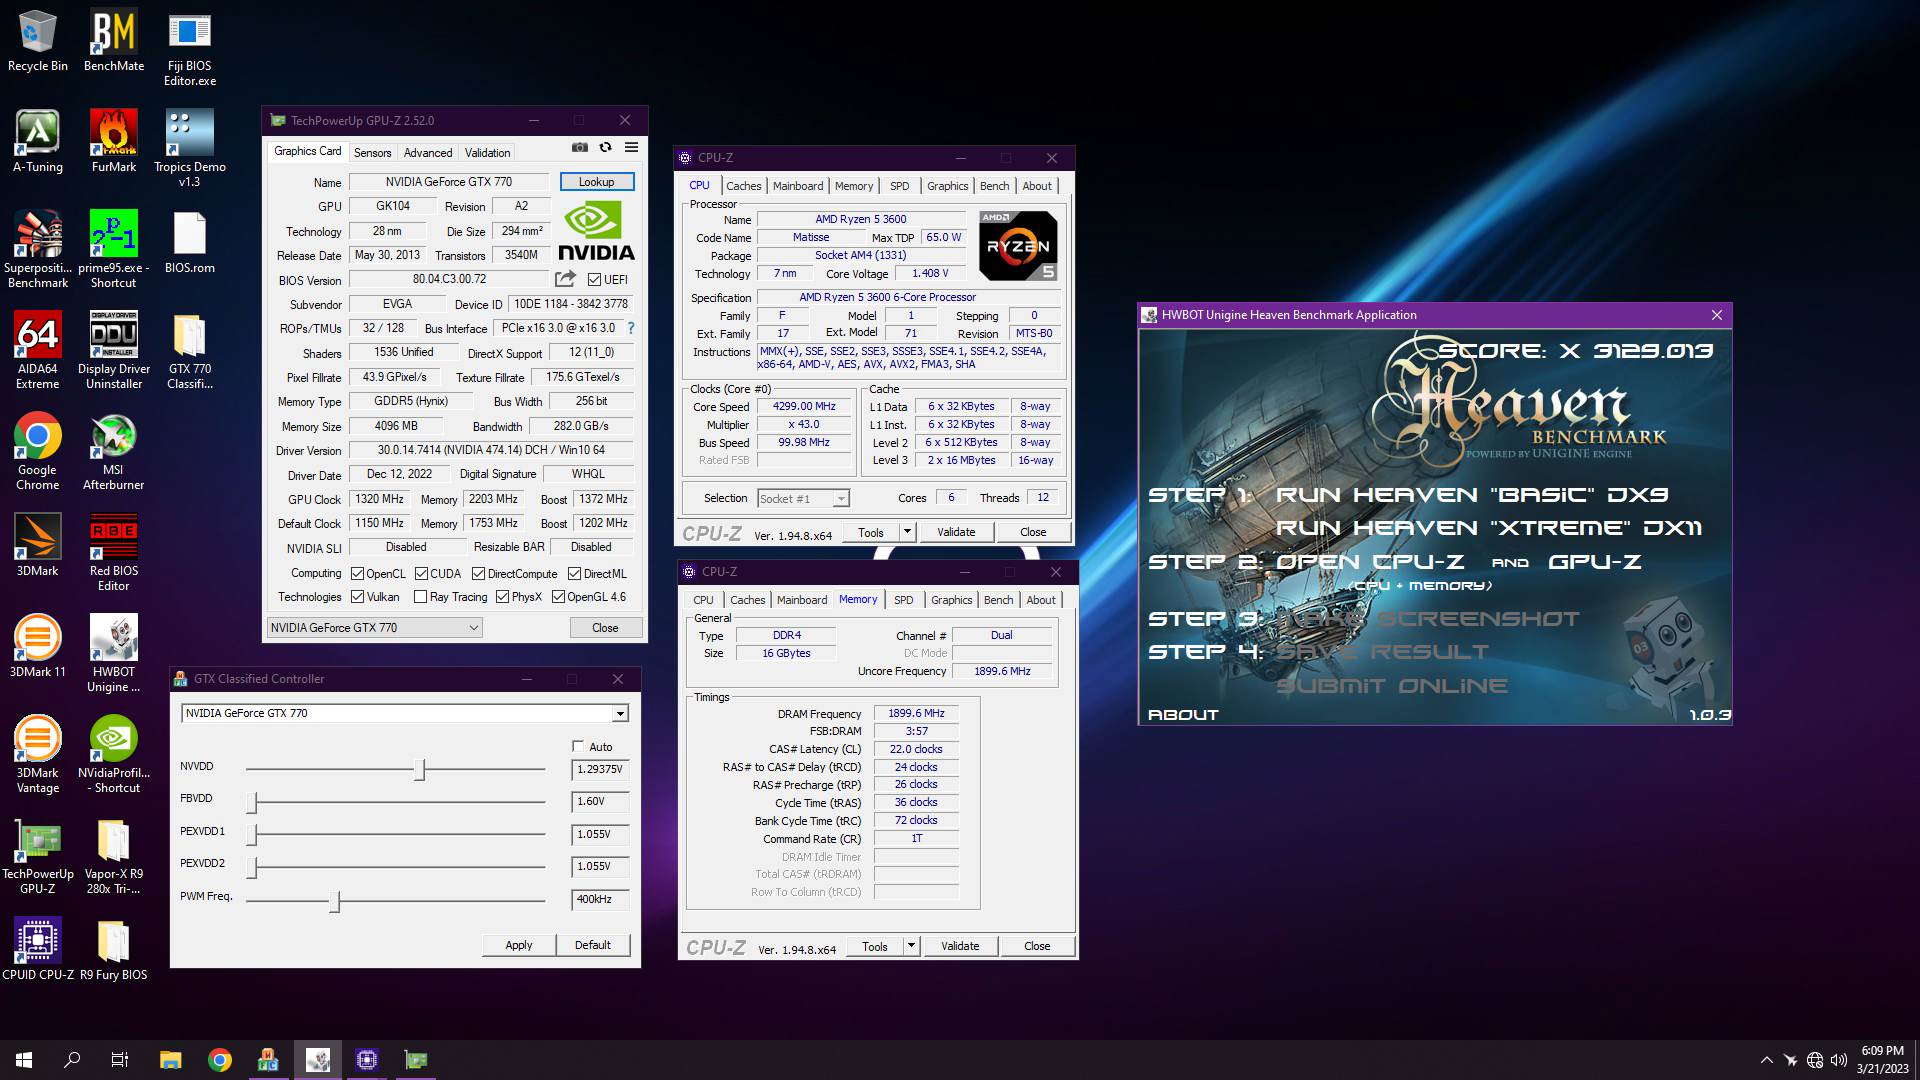Image resolution: width=1920 pixels, height=1080 pixels.
Task: Click the FBVDD voltage slider handle
Action: [x=252, y=801]
